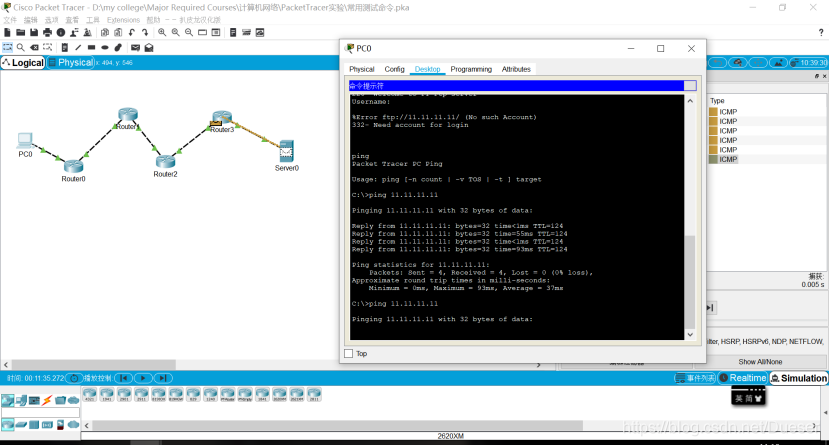Select Router2 in the topology
Image resolution: width=830 pixels, height=446 pixels.
[x=166, y=162]
